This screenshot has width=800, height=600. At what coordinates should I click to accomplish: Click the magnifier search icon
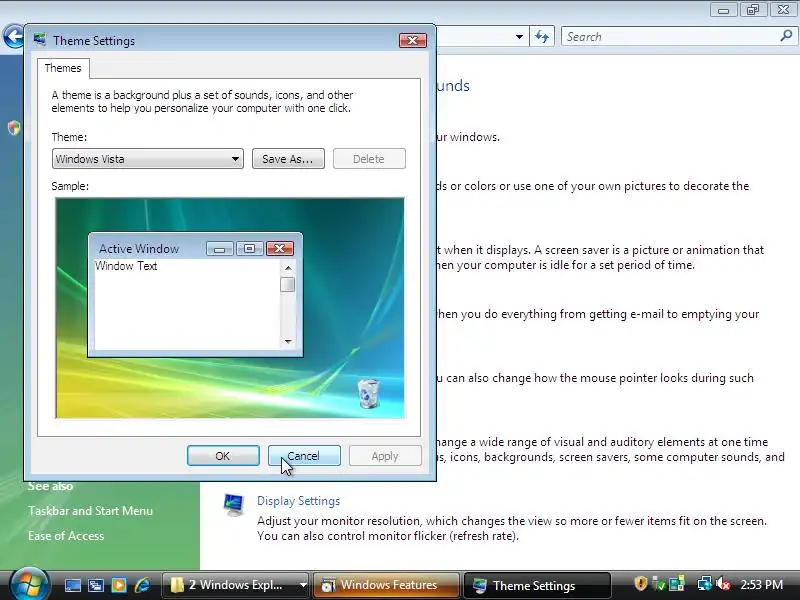click(x=786, y=36)
